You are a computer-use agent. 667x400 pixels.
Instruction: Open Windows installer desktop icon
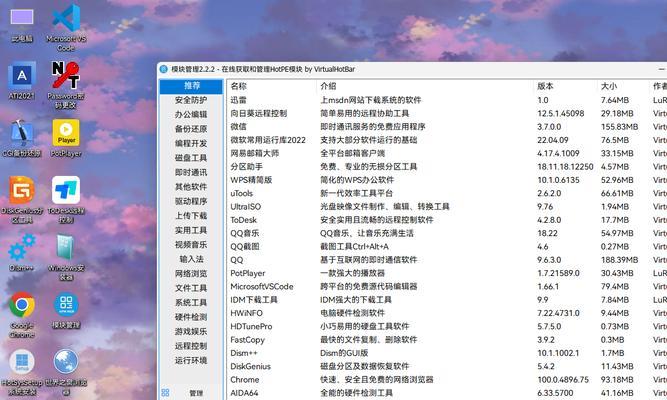click(x=66, y=257)
